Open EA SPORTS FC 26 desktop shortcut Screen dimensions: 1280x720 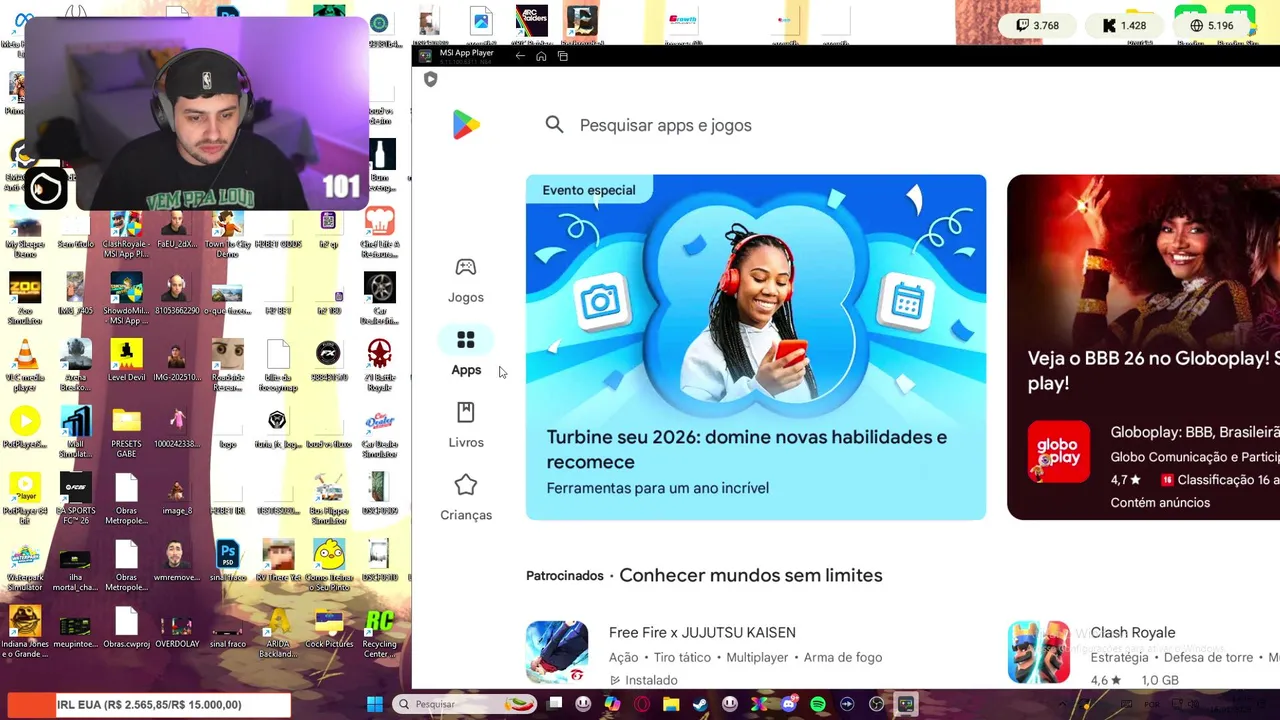click(x=76, y=498)
